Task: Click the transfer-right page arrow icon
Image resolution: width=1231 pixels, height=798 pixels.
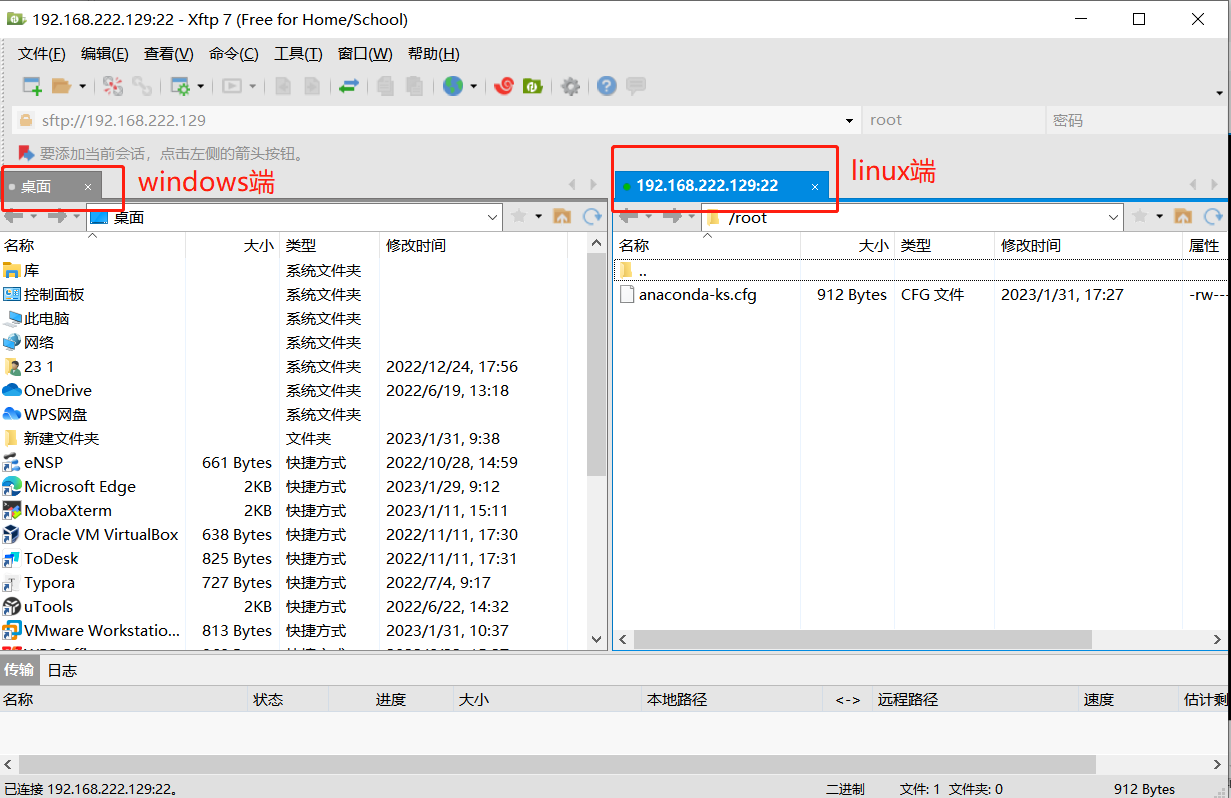Action: click(312, 86)
